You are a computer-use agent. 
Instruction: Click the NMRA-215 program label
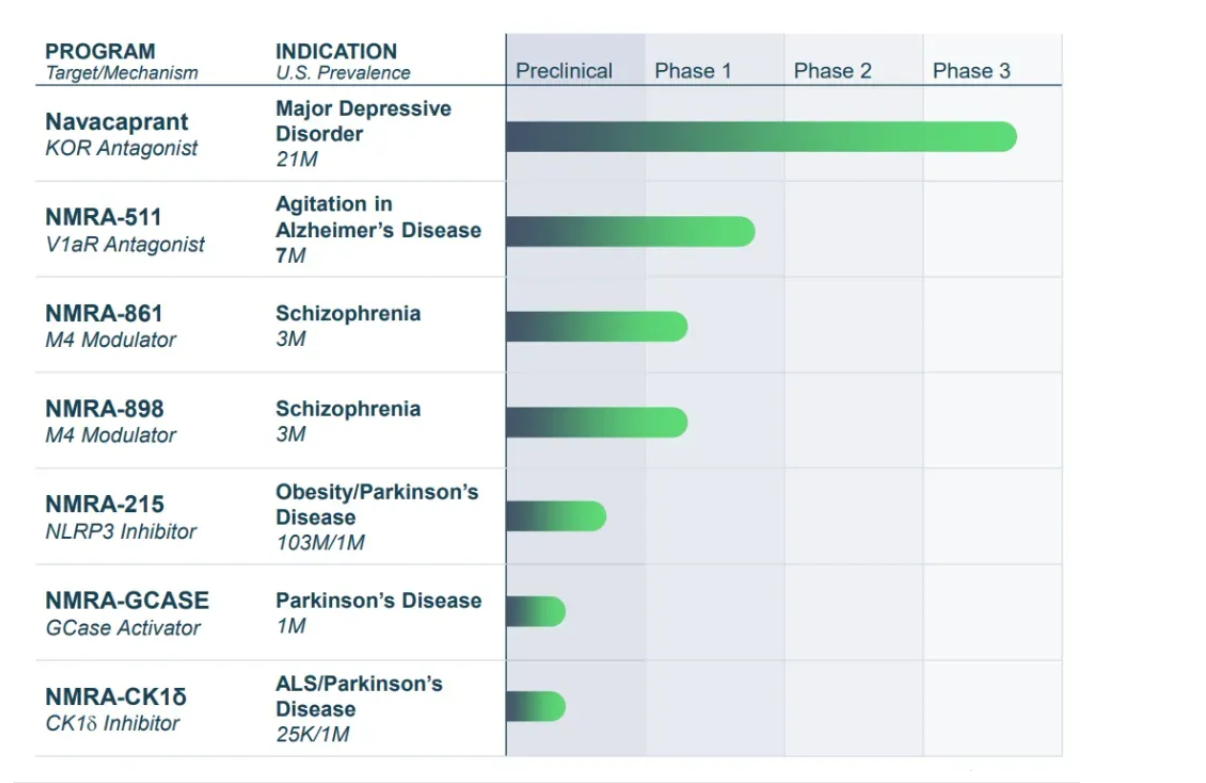pos(104,505)
